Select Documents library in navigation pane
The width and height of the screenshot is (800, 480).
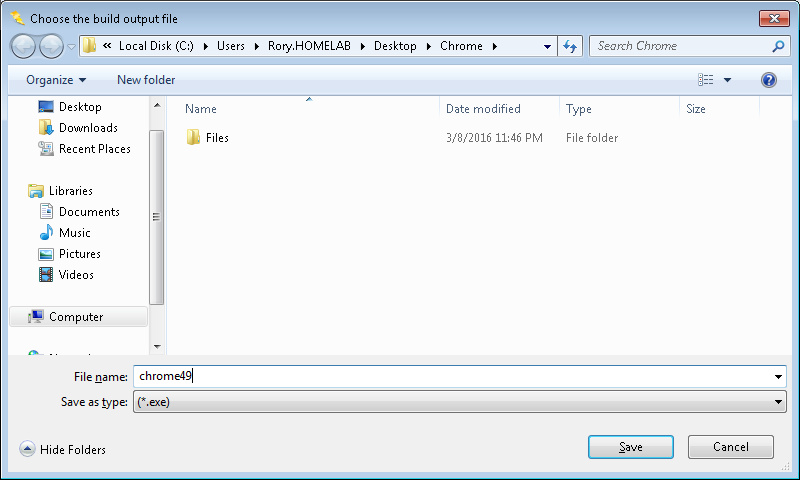click(x=89, y=212)
